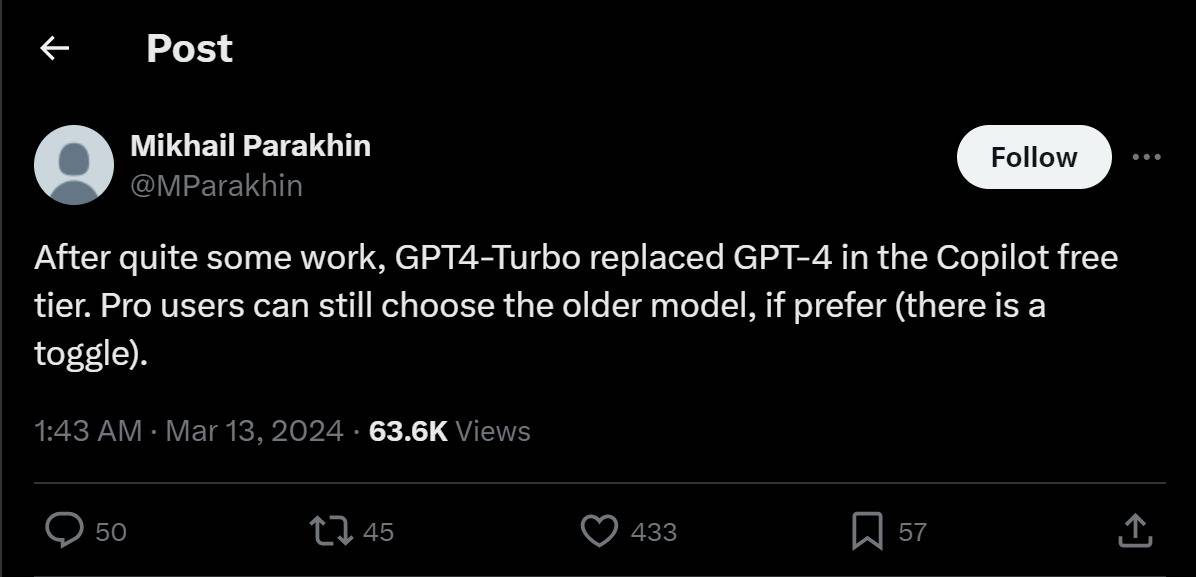The image size is (1196, 577).
Task: Open Mikhail Parakhin's profile avatar
Action: point(73,165)
